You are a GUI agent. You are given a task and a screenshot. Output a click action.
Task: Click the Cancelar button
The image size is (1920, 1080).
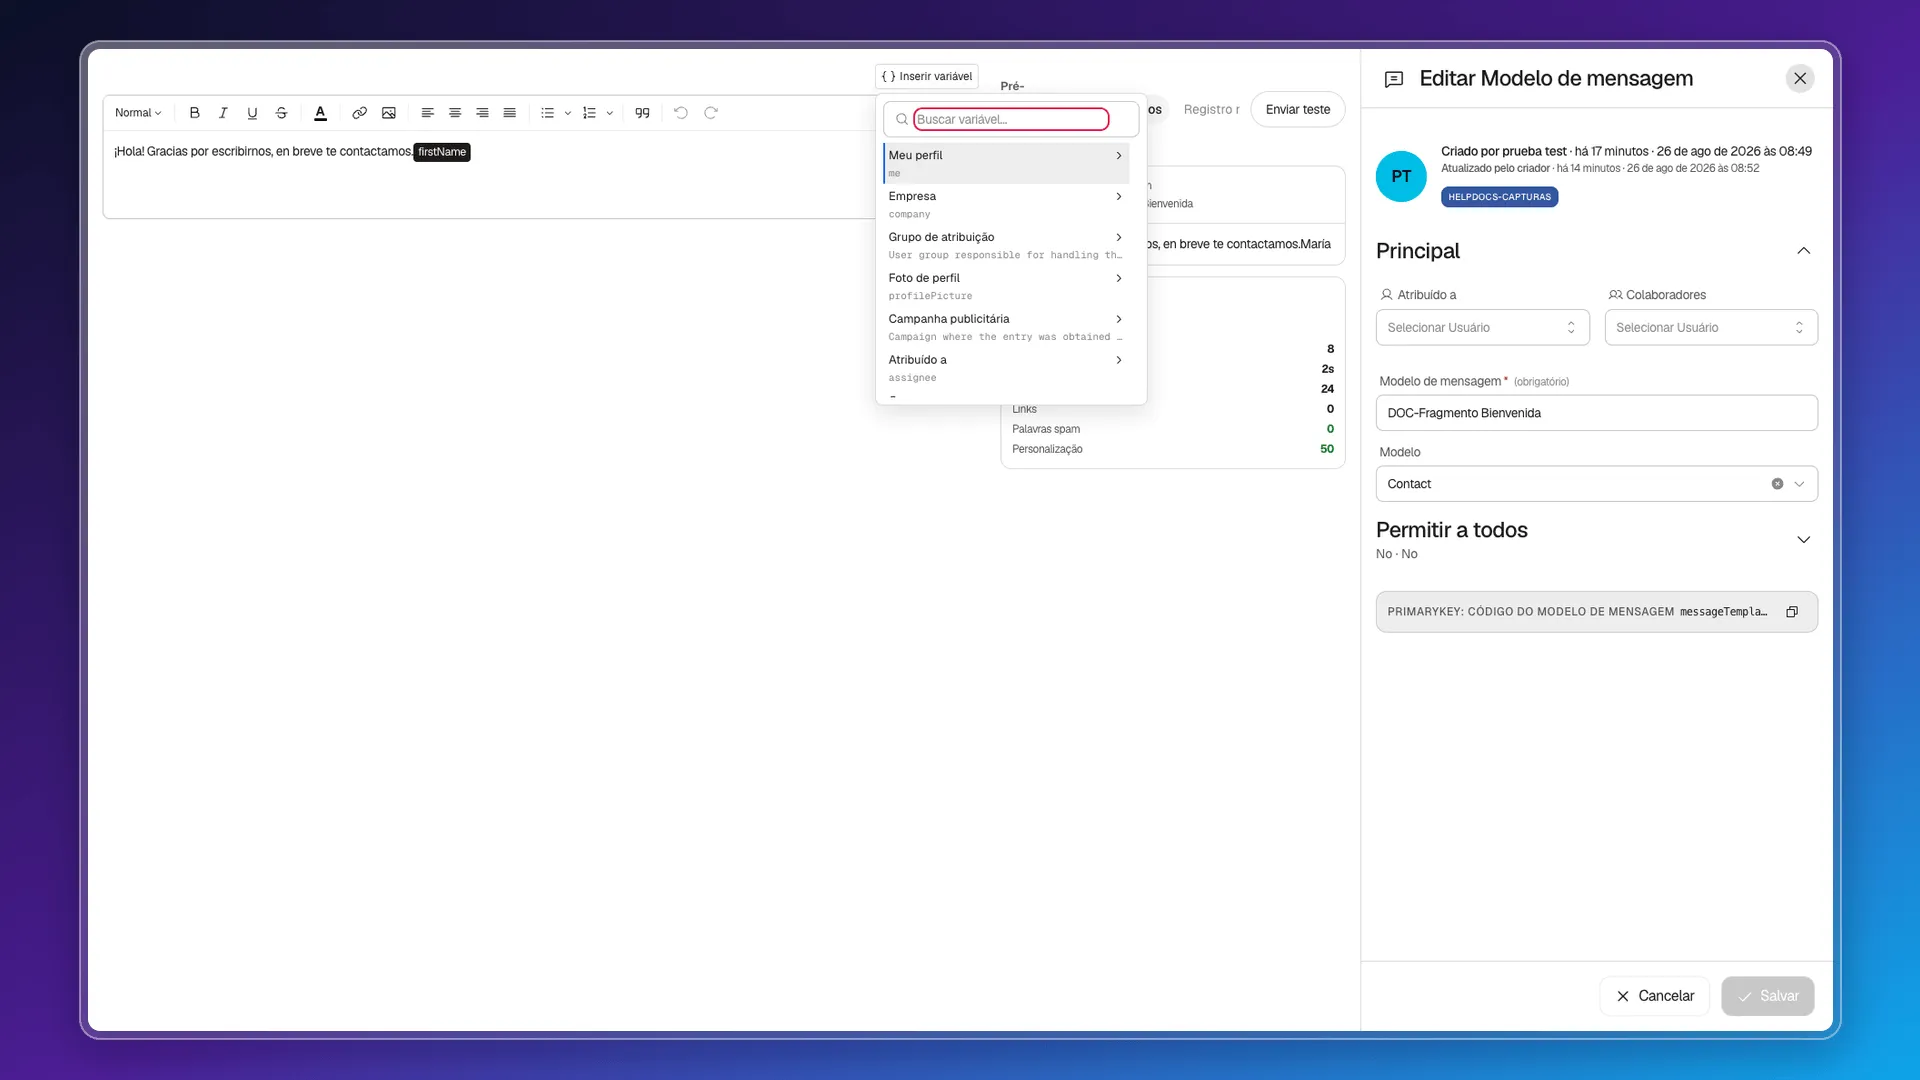1655,996
